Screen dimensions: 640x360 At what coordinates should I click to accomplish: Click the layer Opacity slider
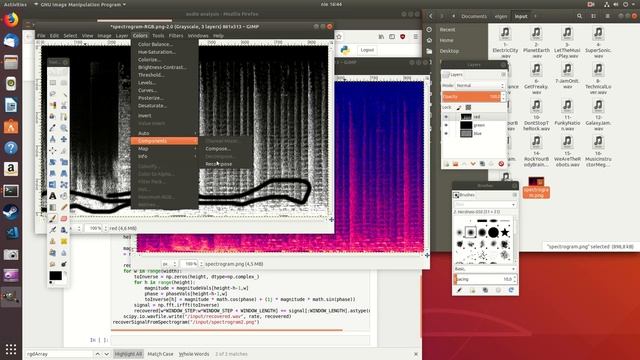point(471,97)
